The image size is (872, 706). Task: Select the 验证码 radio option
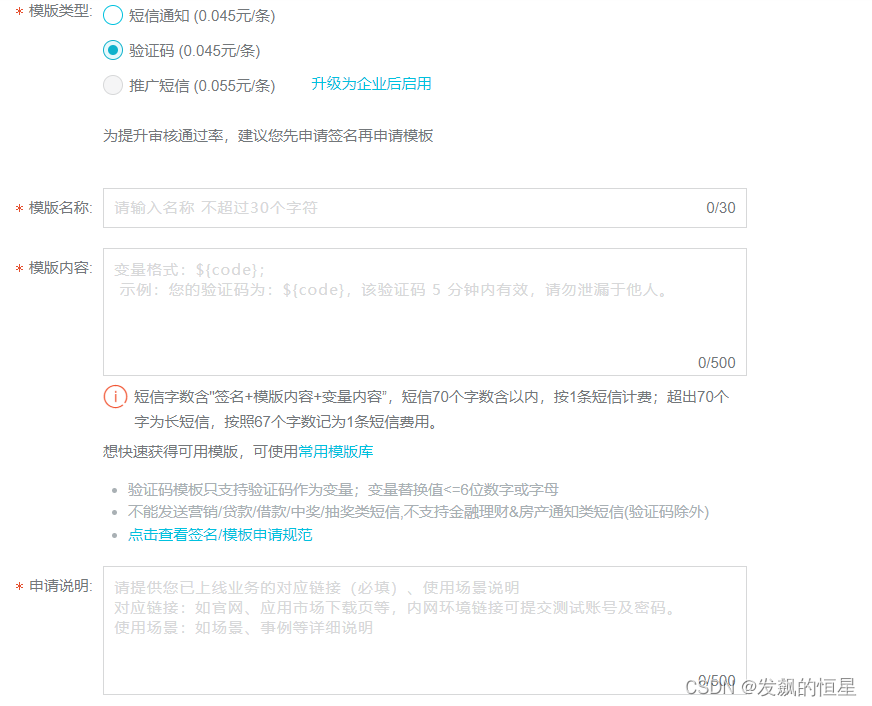coord(113,49)
